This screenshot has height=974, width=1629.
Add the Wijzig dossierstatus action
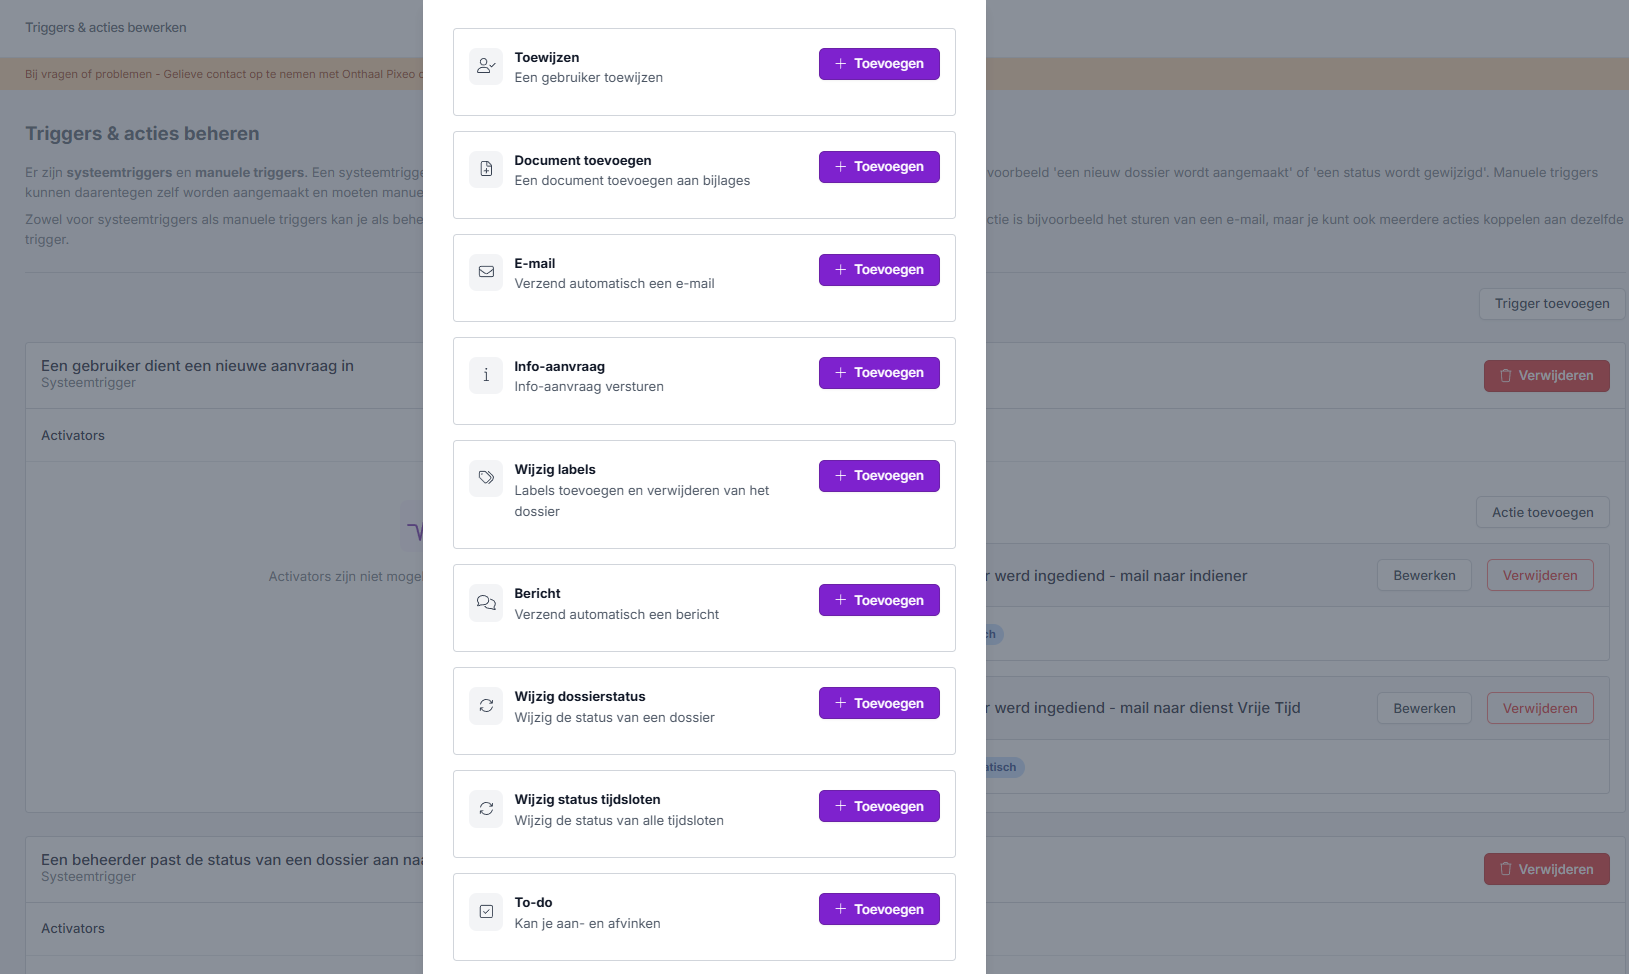point(879,703)
